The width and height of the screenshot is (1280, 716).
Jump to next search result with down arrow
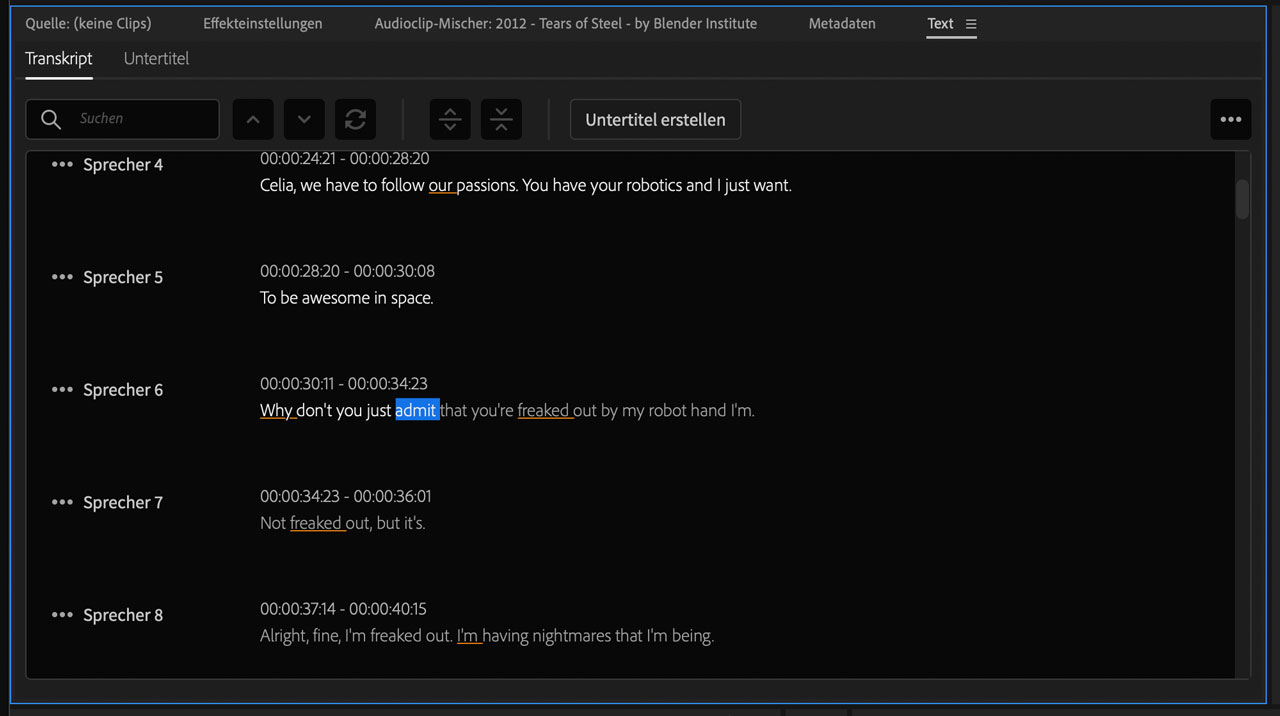[304, 119]
